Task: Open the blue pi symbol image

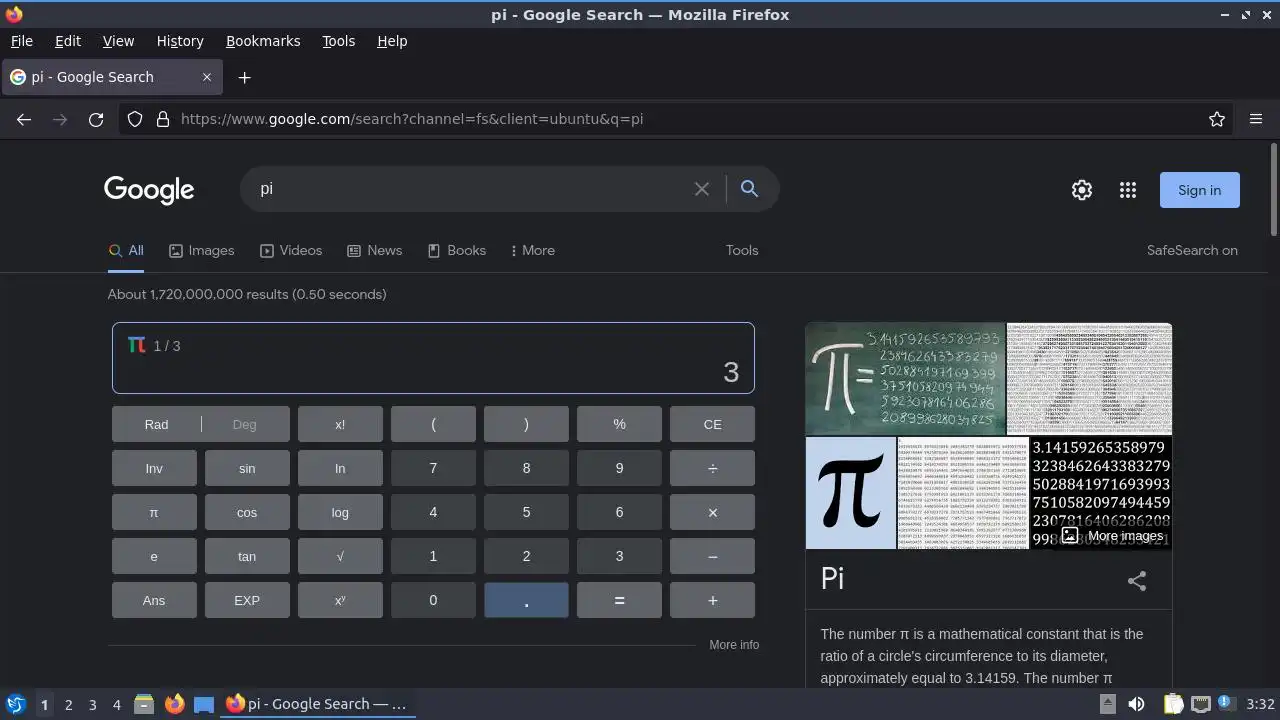Action: [851, 492]
